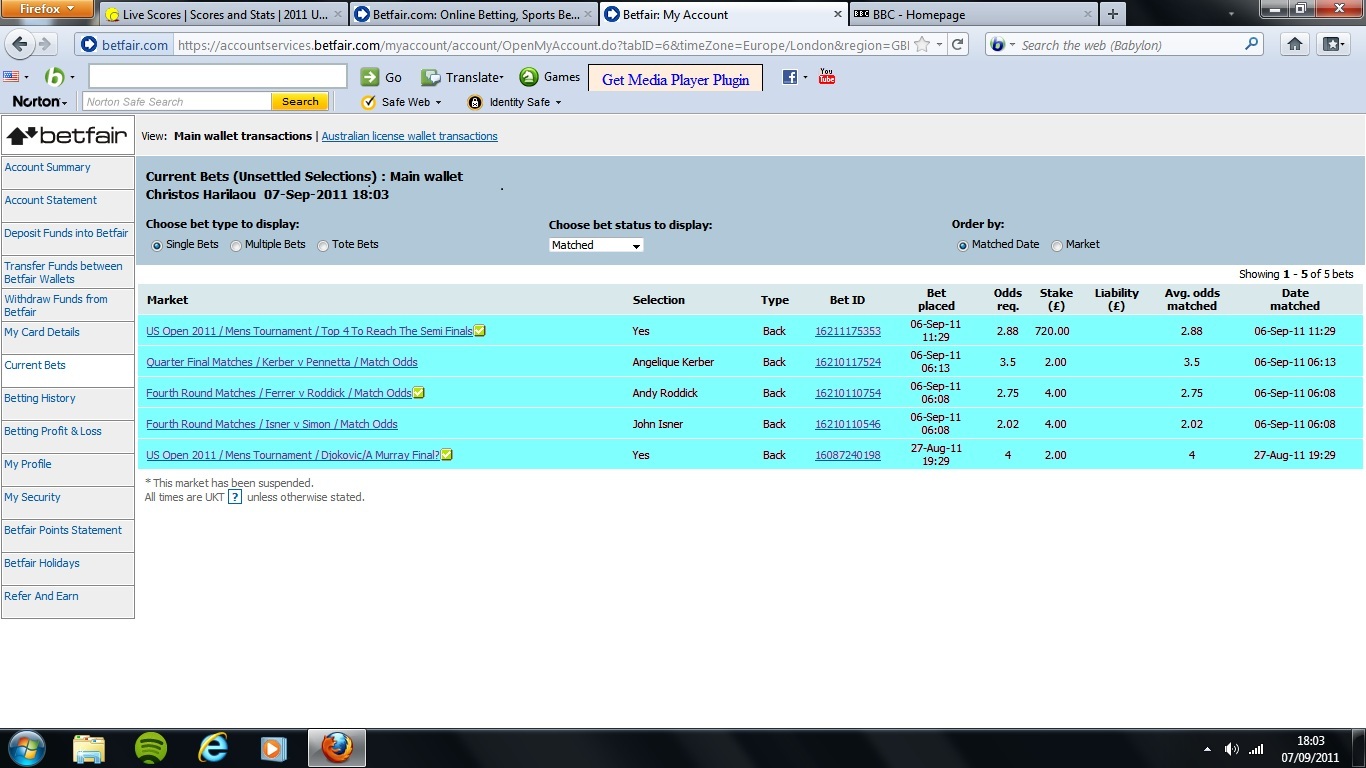Open Games in the toolbar
Screen dimensions: 1366x768
tap(549, 77)
